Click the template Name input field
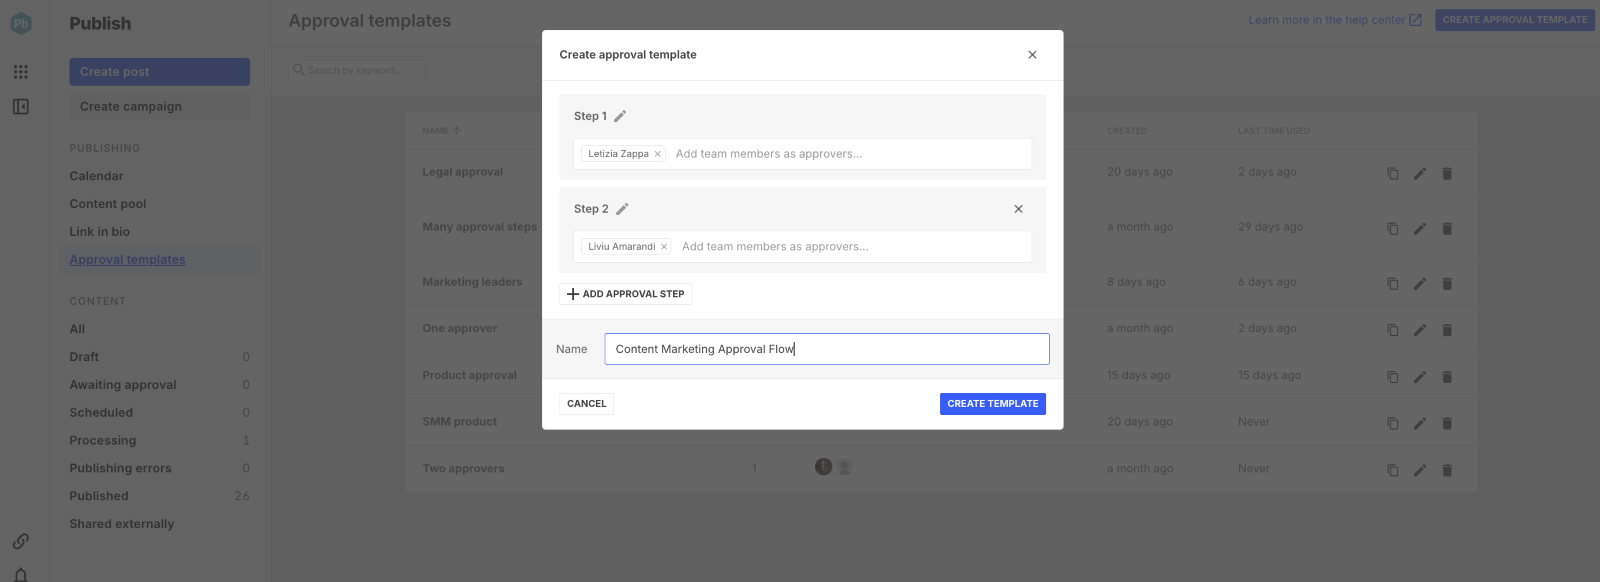 click(x=826, y=349)
